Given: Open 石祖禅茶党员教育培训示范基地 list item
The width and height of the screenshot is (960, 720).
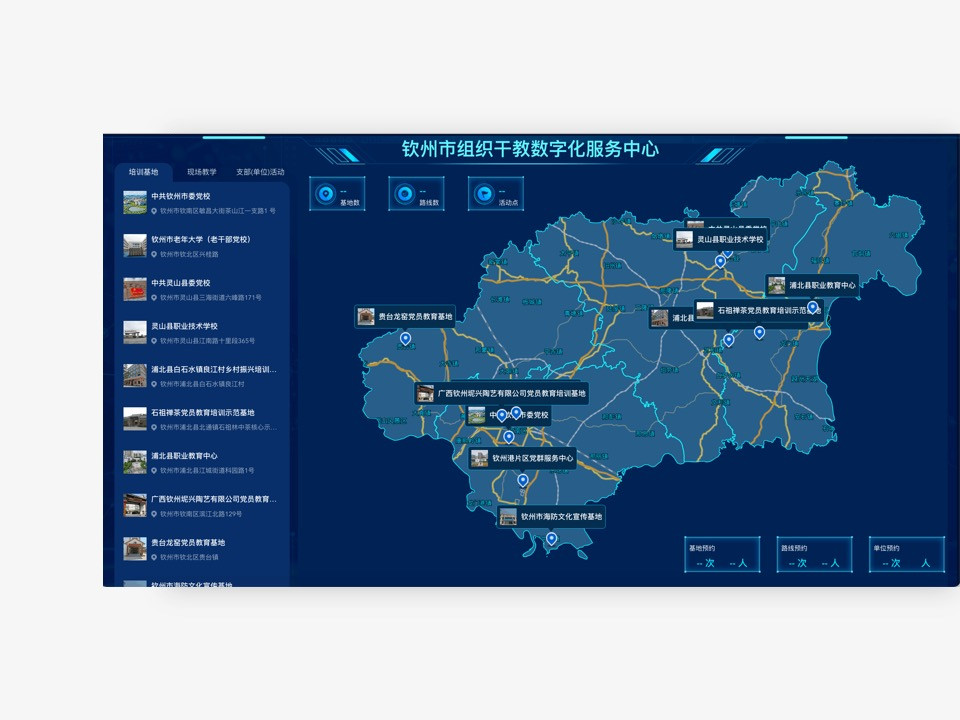Looking at the screenshot, I should click(203, 412).
